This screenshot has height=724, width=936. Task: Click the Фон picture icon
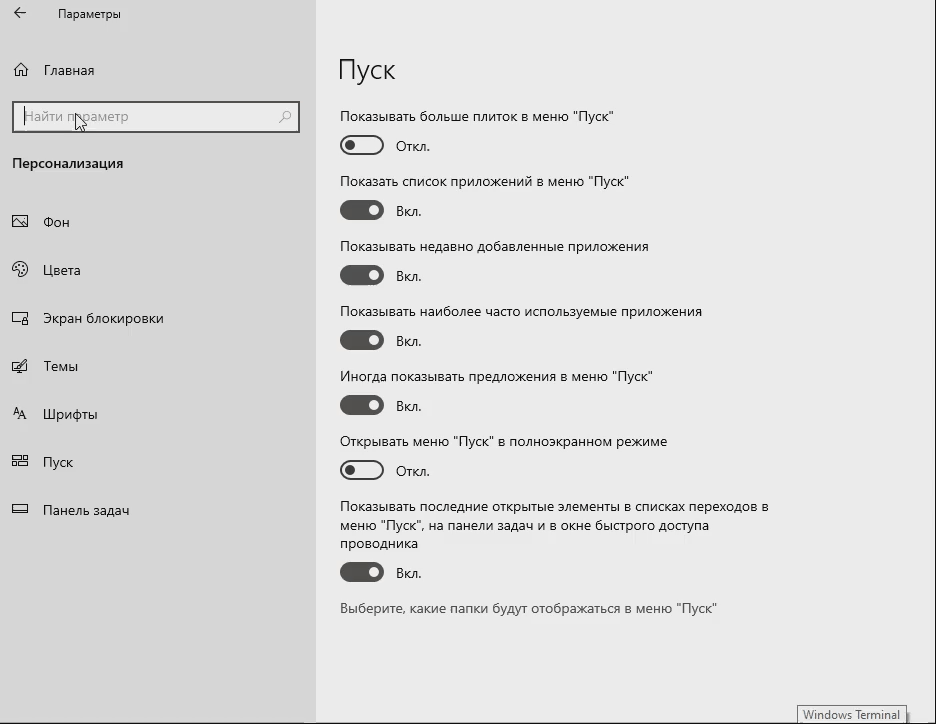click(x=20, y=221)
